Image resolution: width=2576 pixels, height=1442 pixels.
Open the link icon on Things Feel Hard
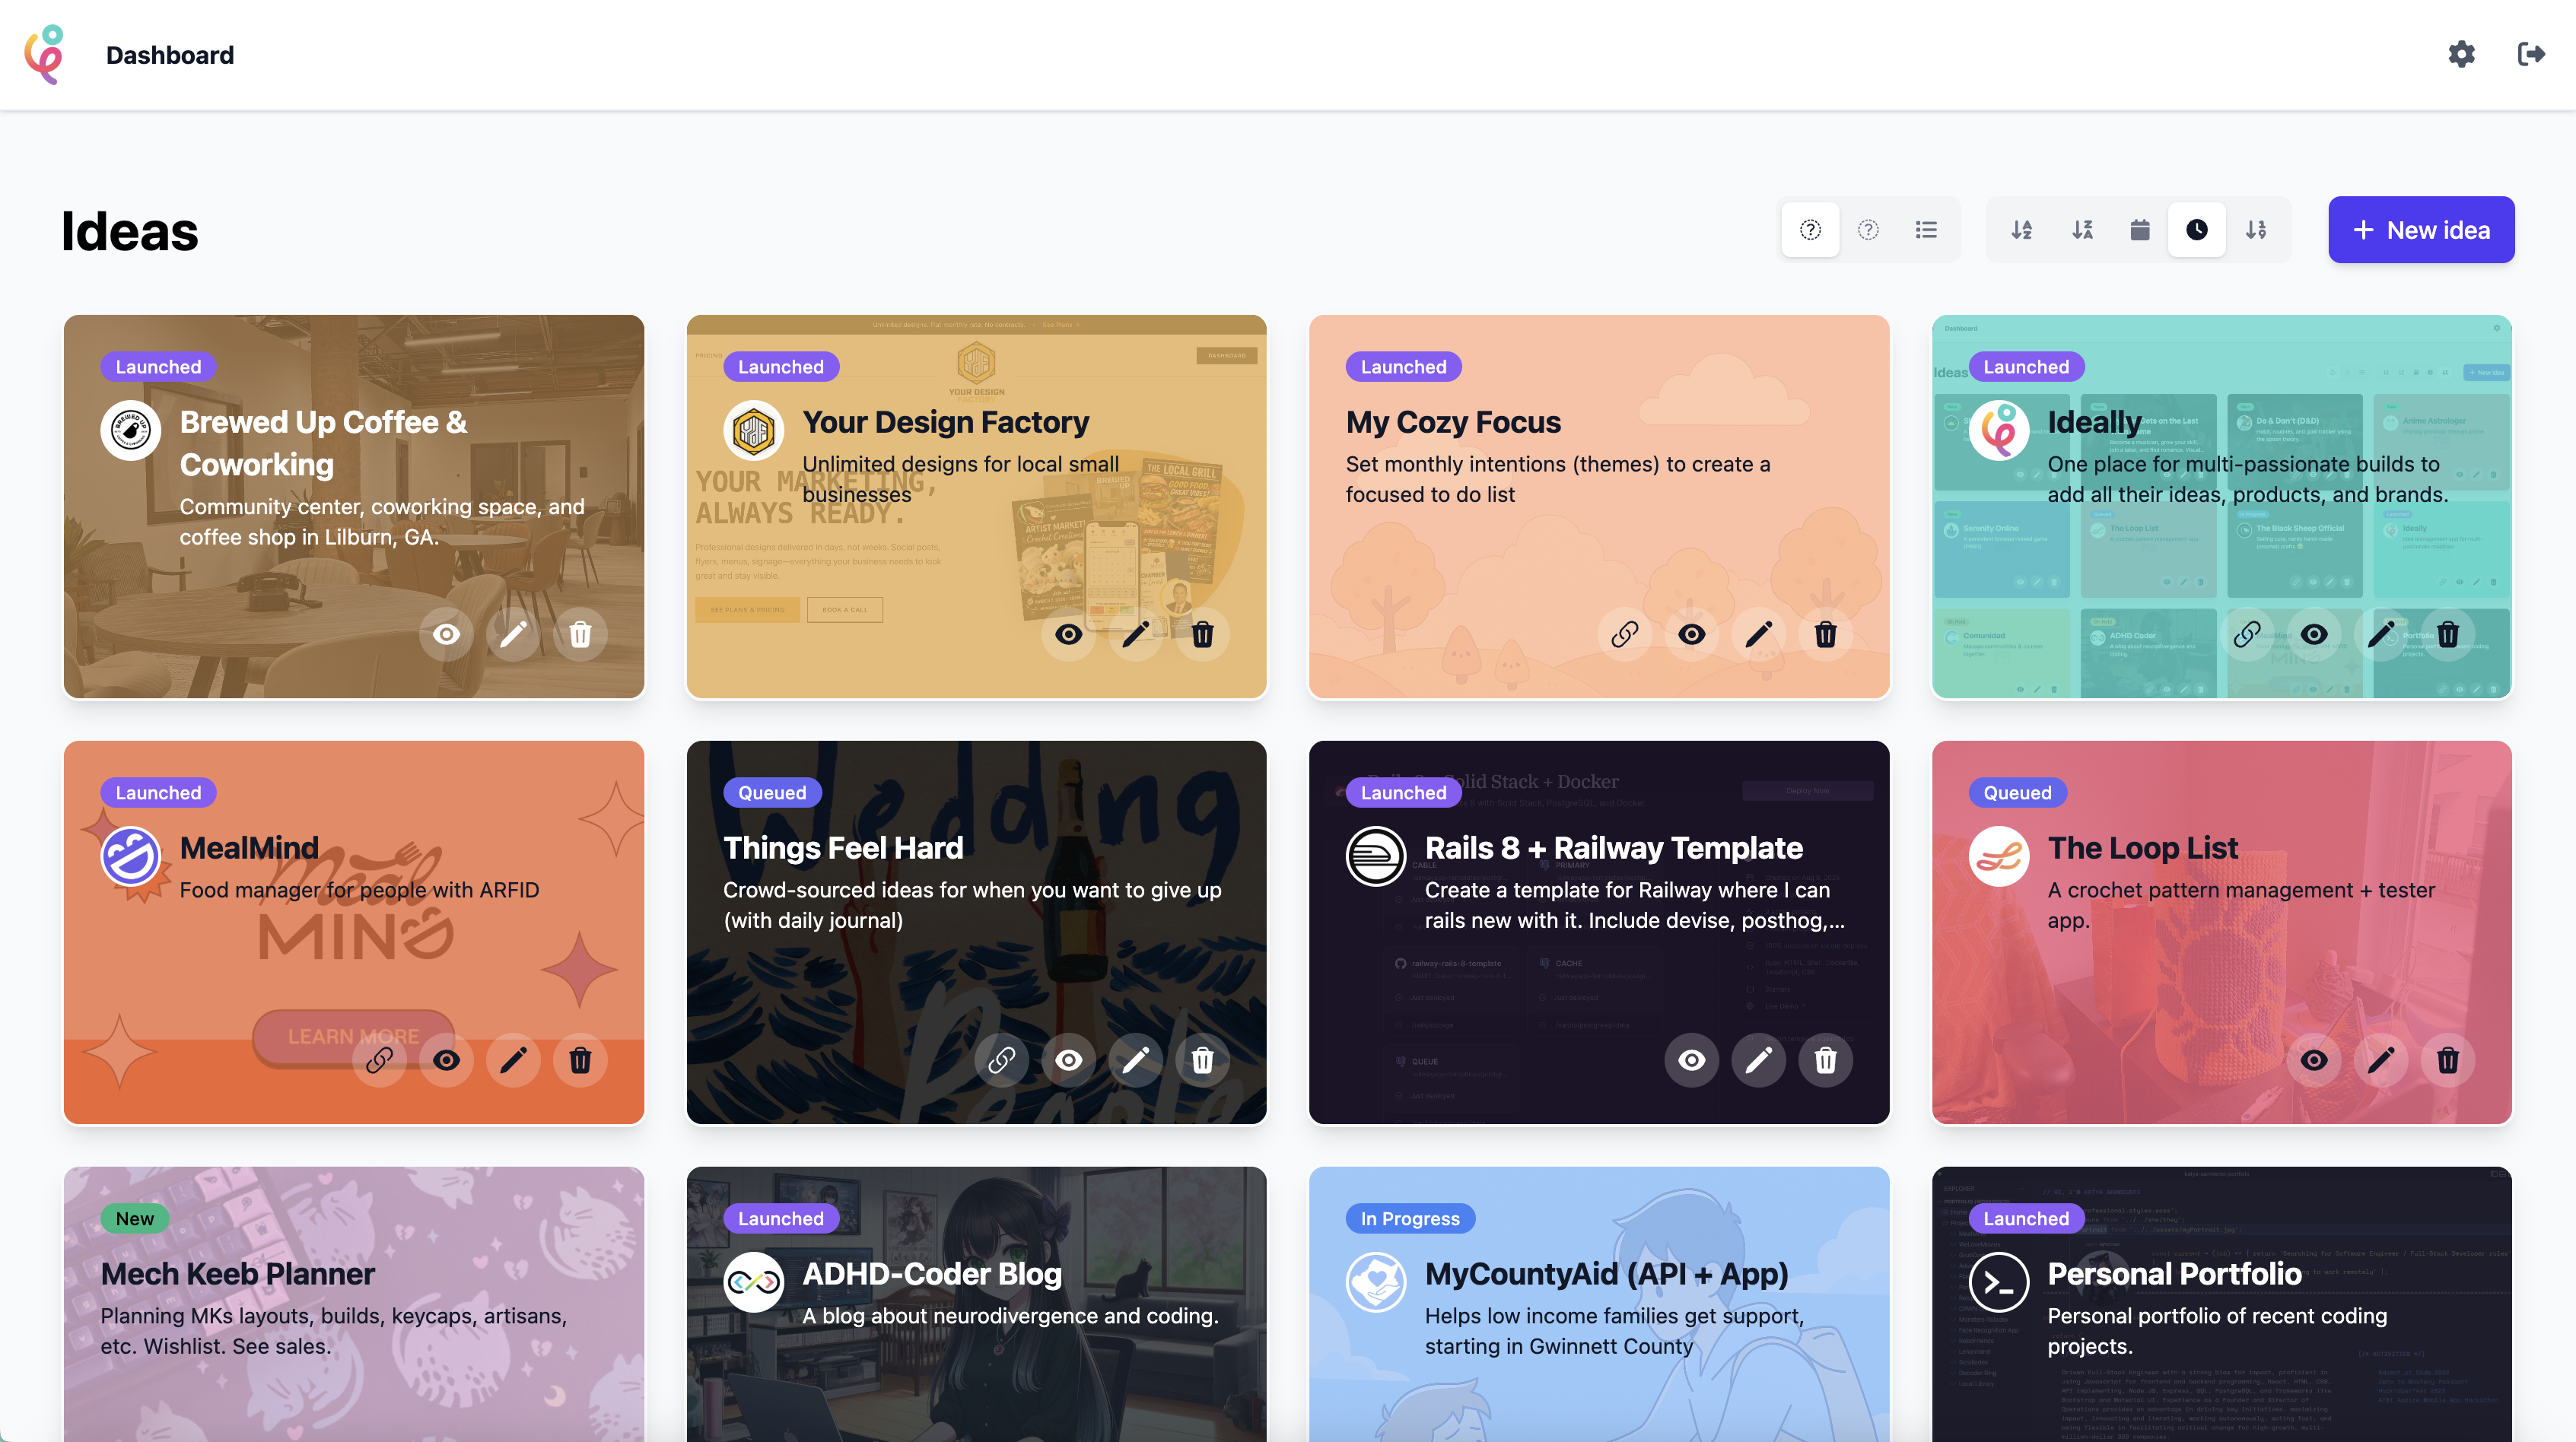pos(1002,1060)
